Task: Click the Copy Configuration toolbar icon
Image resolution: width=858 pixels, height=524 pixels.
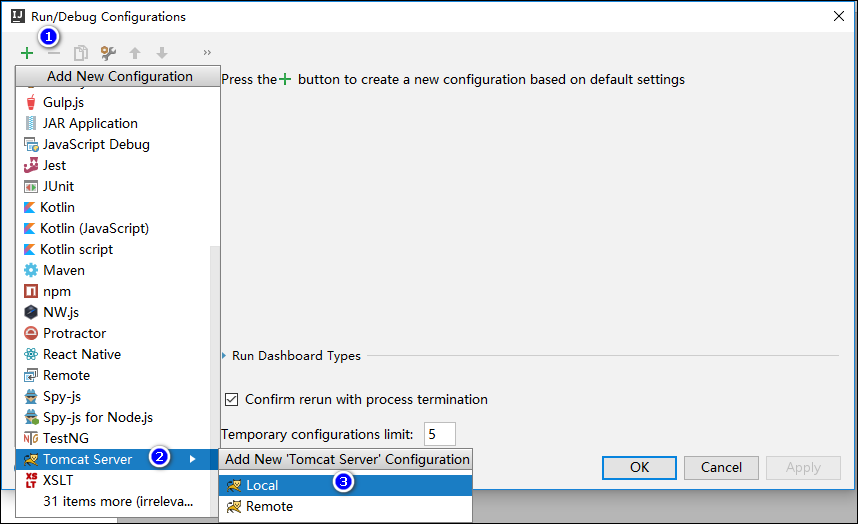Action: click(81, 53)
